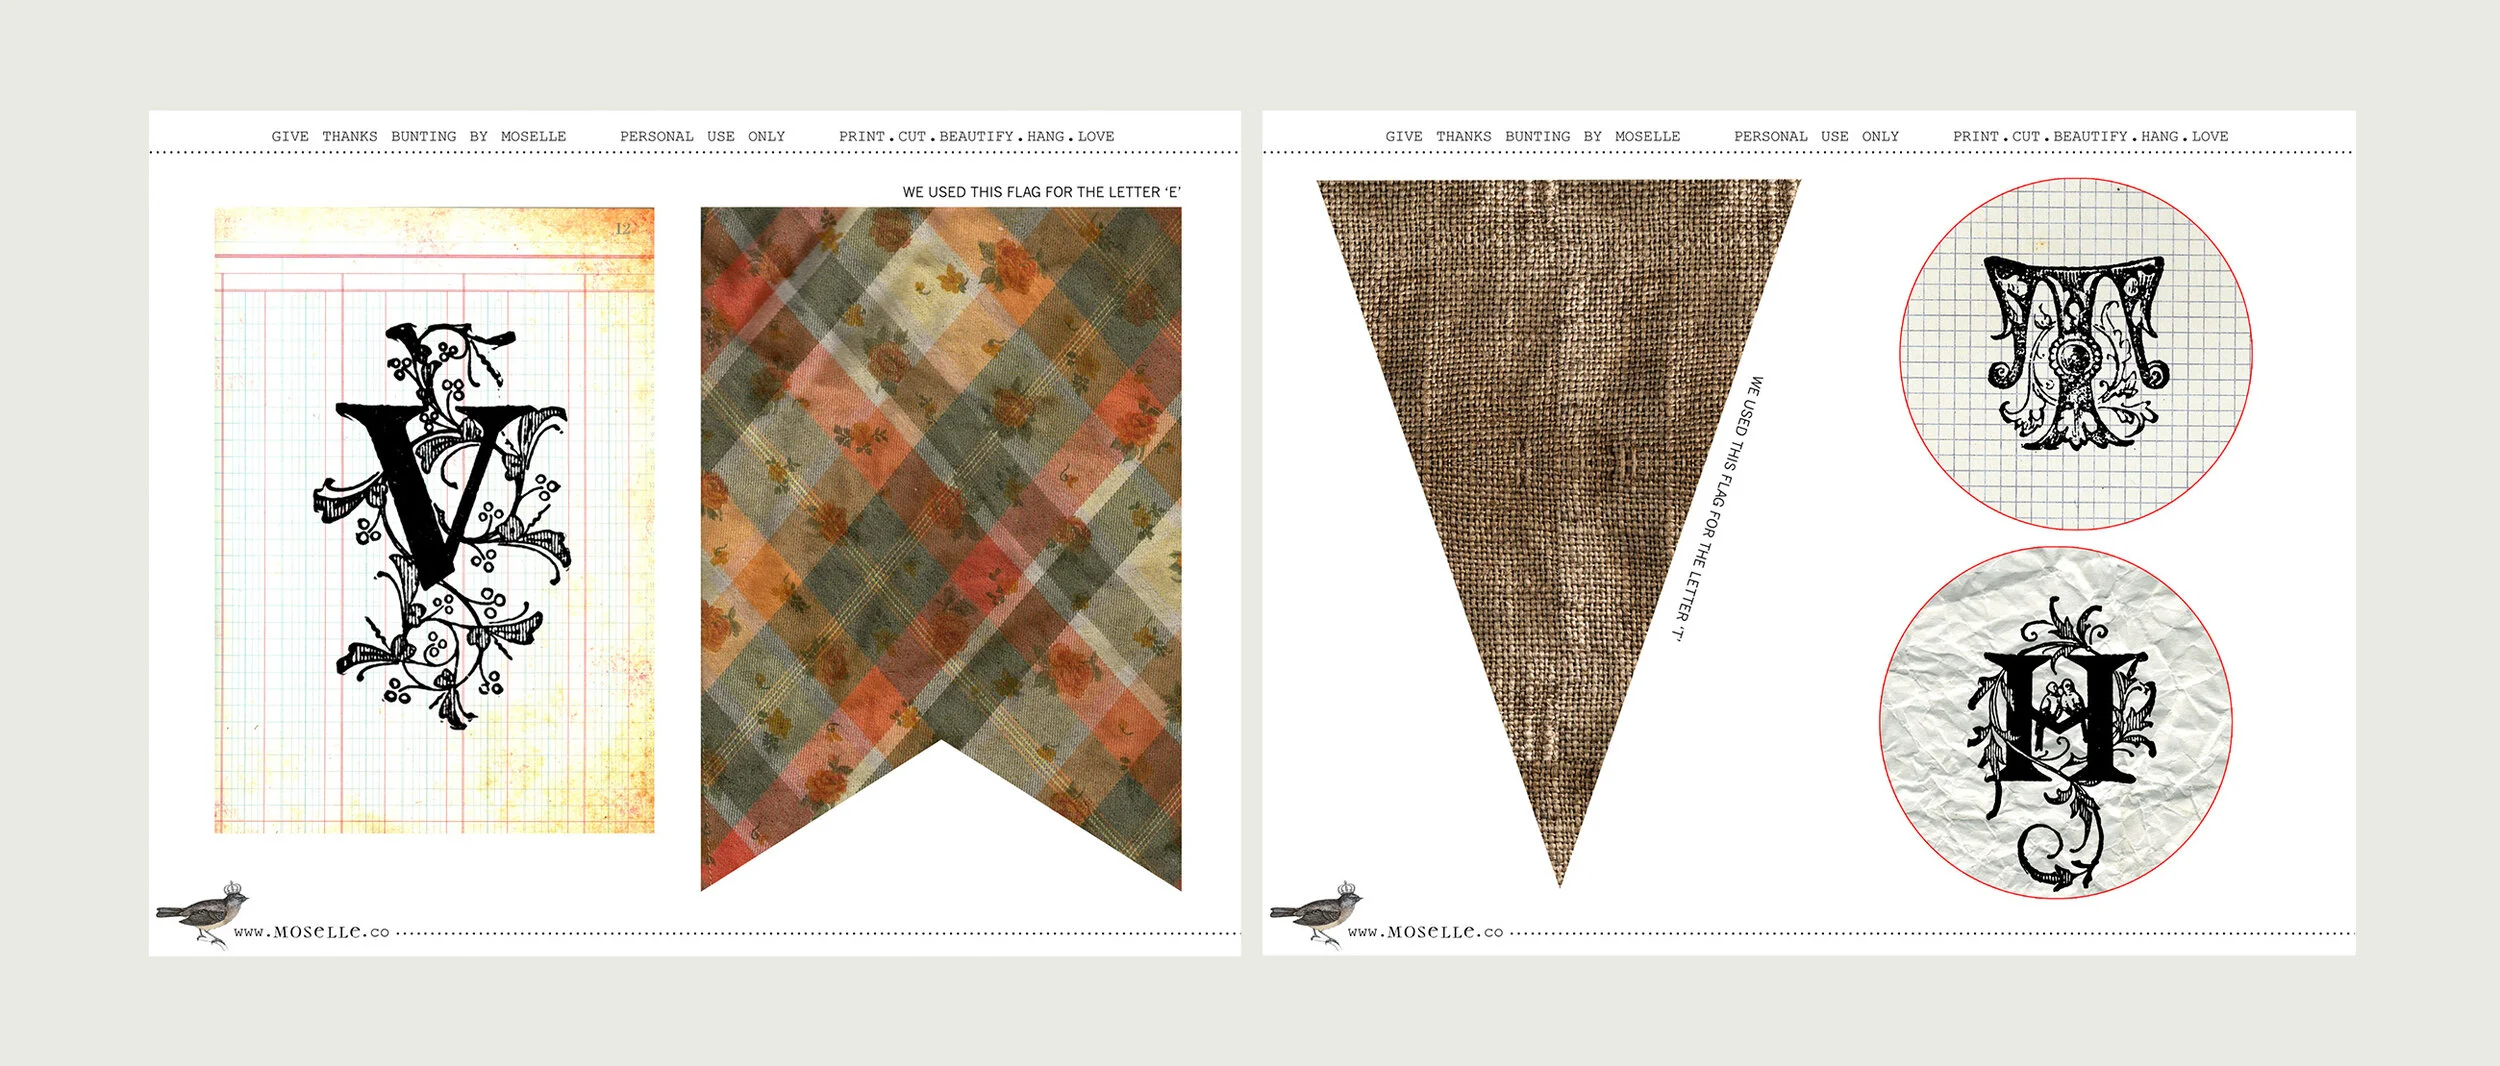Viewport: 2500px width, 1066px height.
Task: Open www.moselle.co link on right page
Action: [1425, 932]
